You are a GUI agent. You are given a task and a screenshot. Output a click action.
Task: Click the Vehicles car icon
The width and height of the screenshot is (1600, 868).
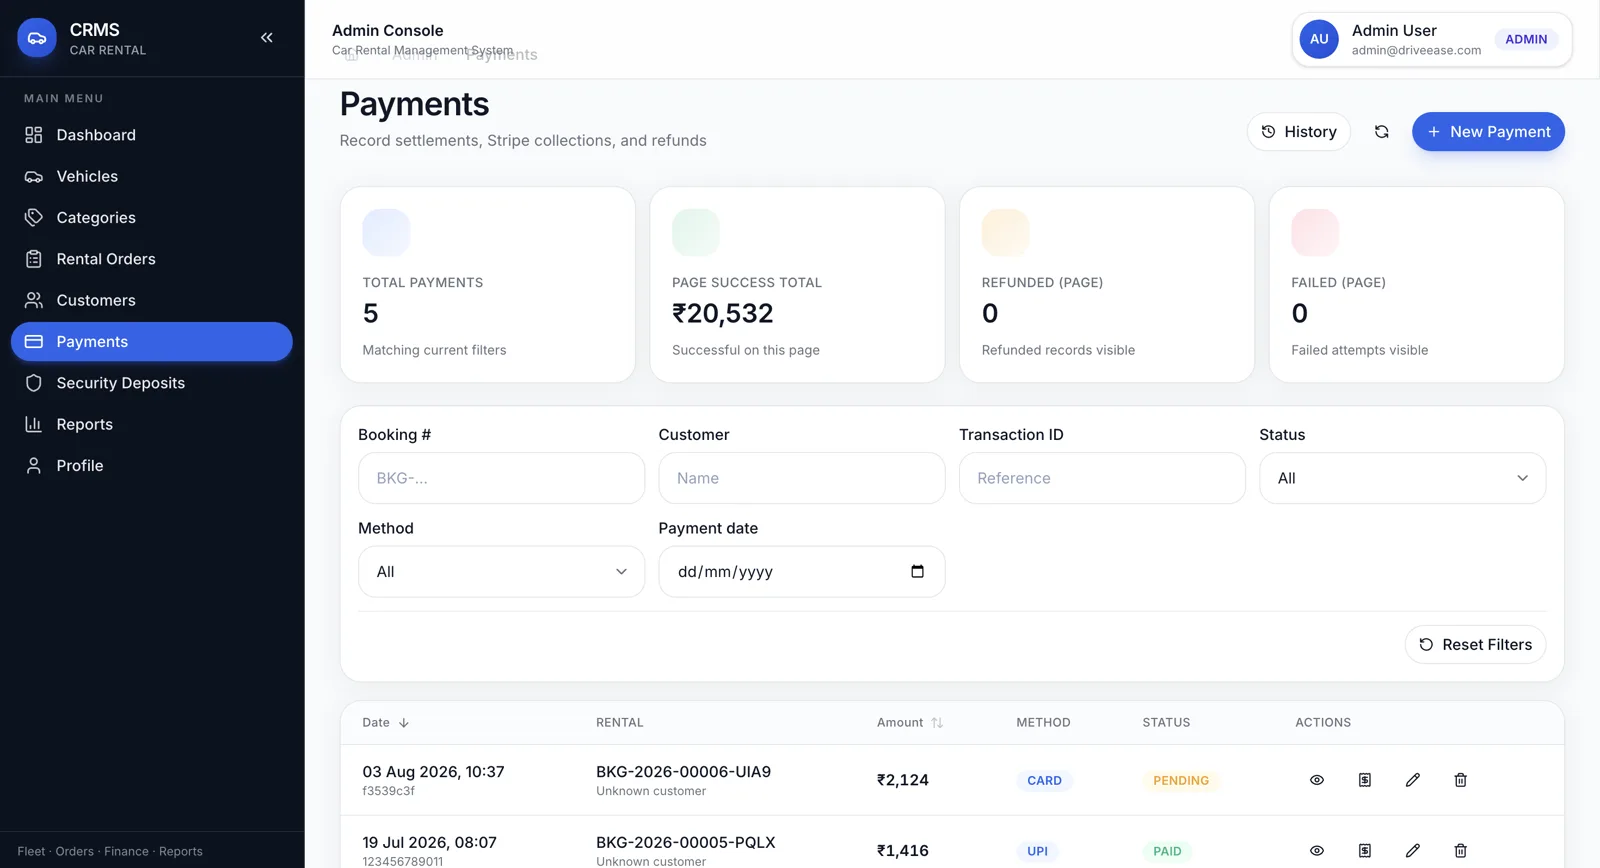coord(34,176)
